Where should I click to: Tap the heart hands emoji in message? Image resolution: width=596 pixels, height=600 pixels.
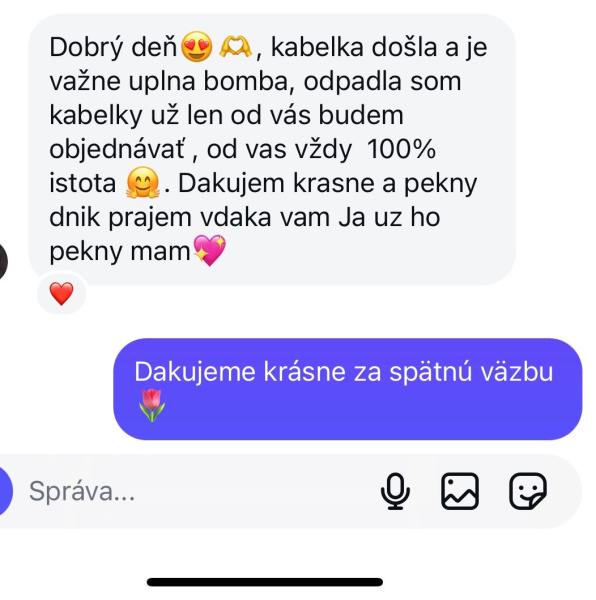point(235,47)
